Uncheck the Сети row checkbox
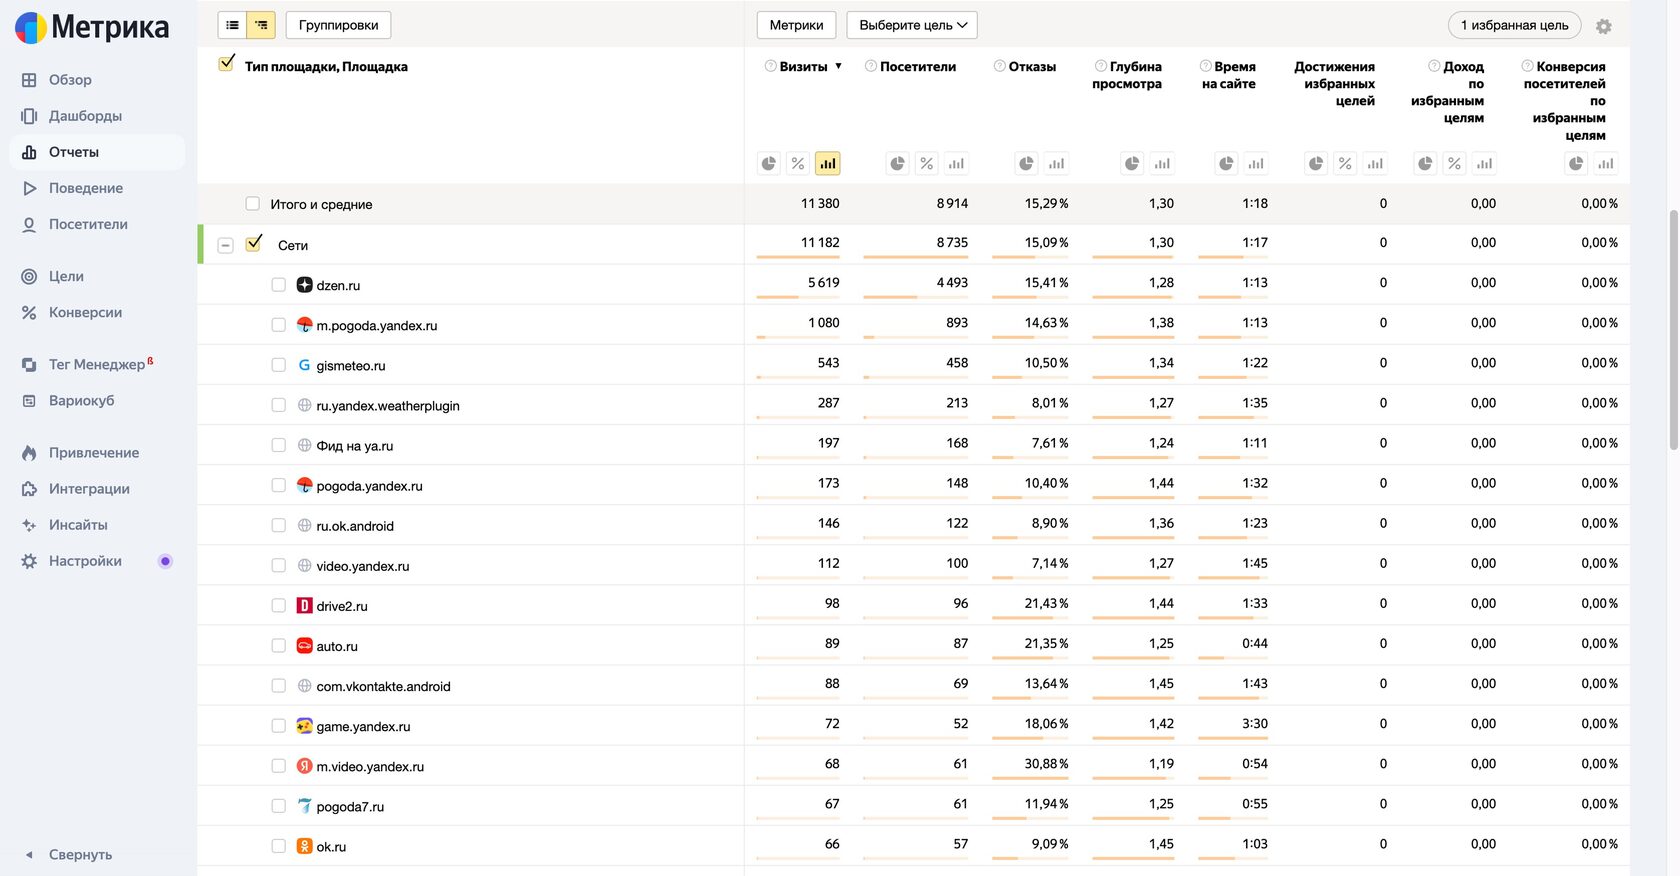 tap(254, 243)
